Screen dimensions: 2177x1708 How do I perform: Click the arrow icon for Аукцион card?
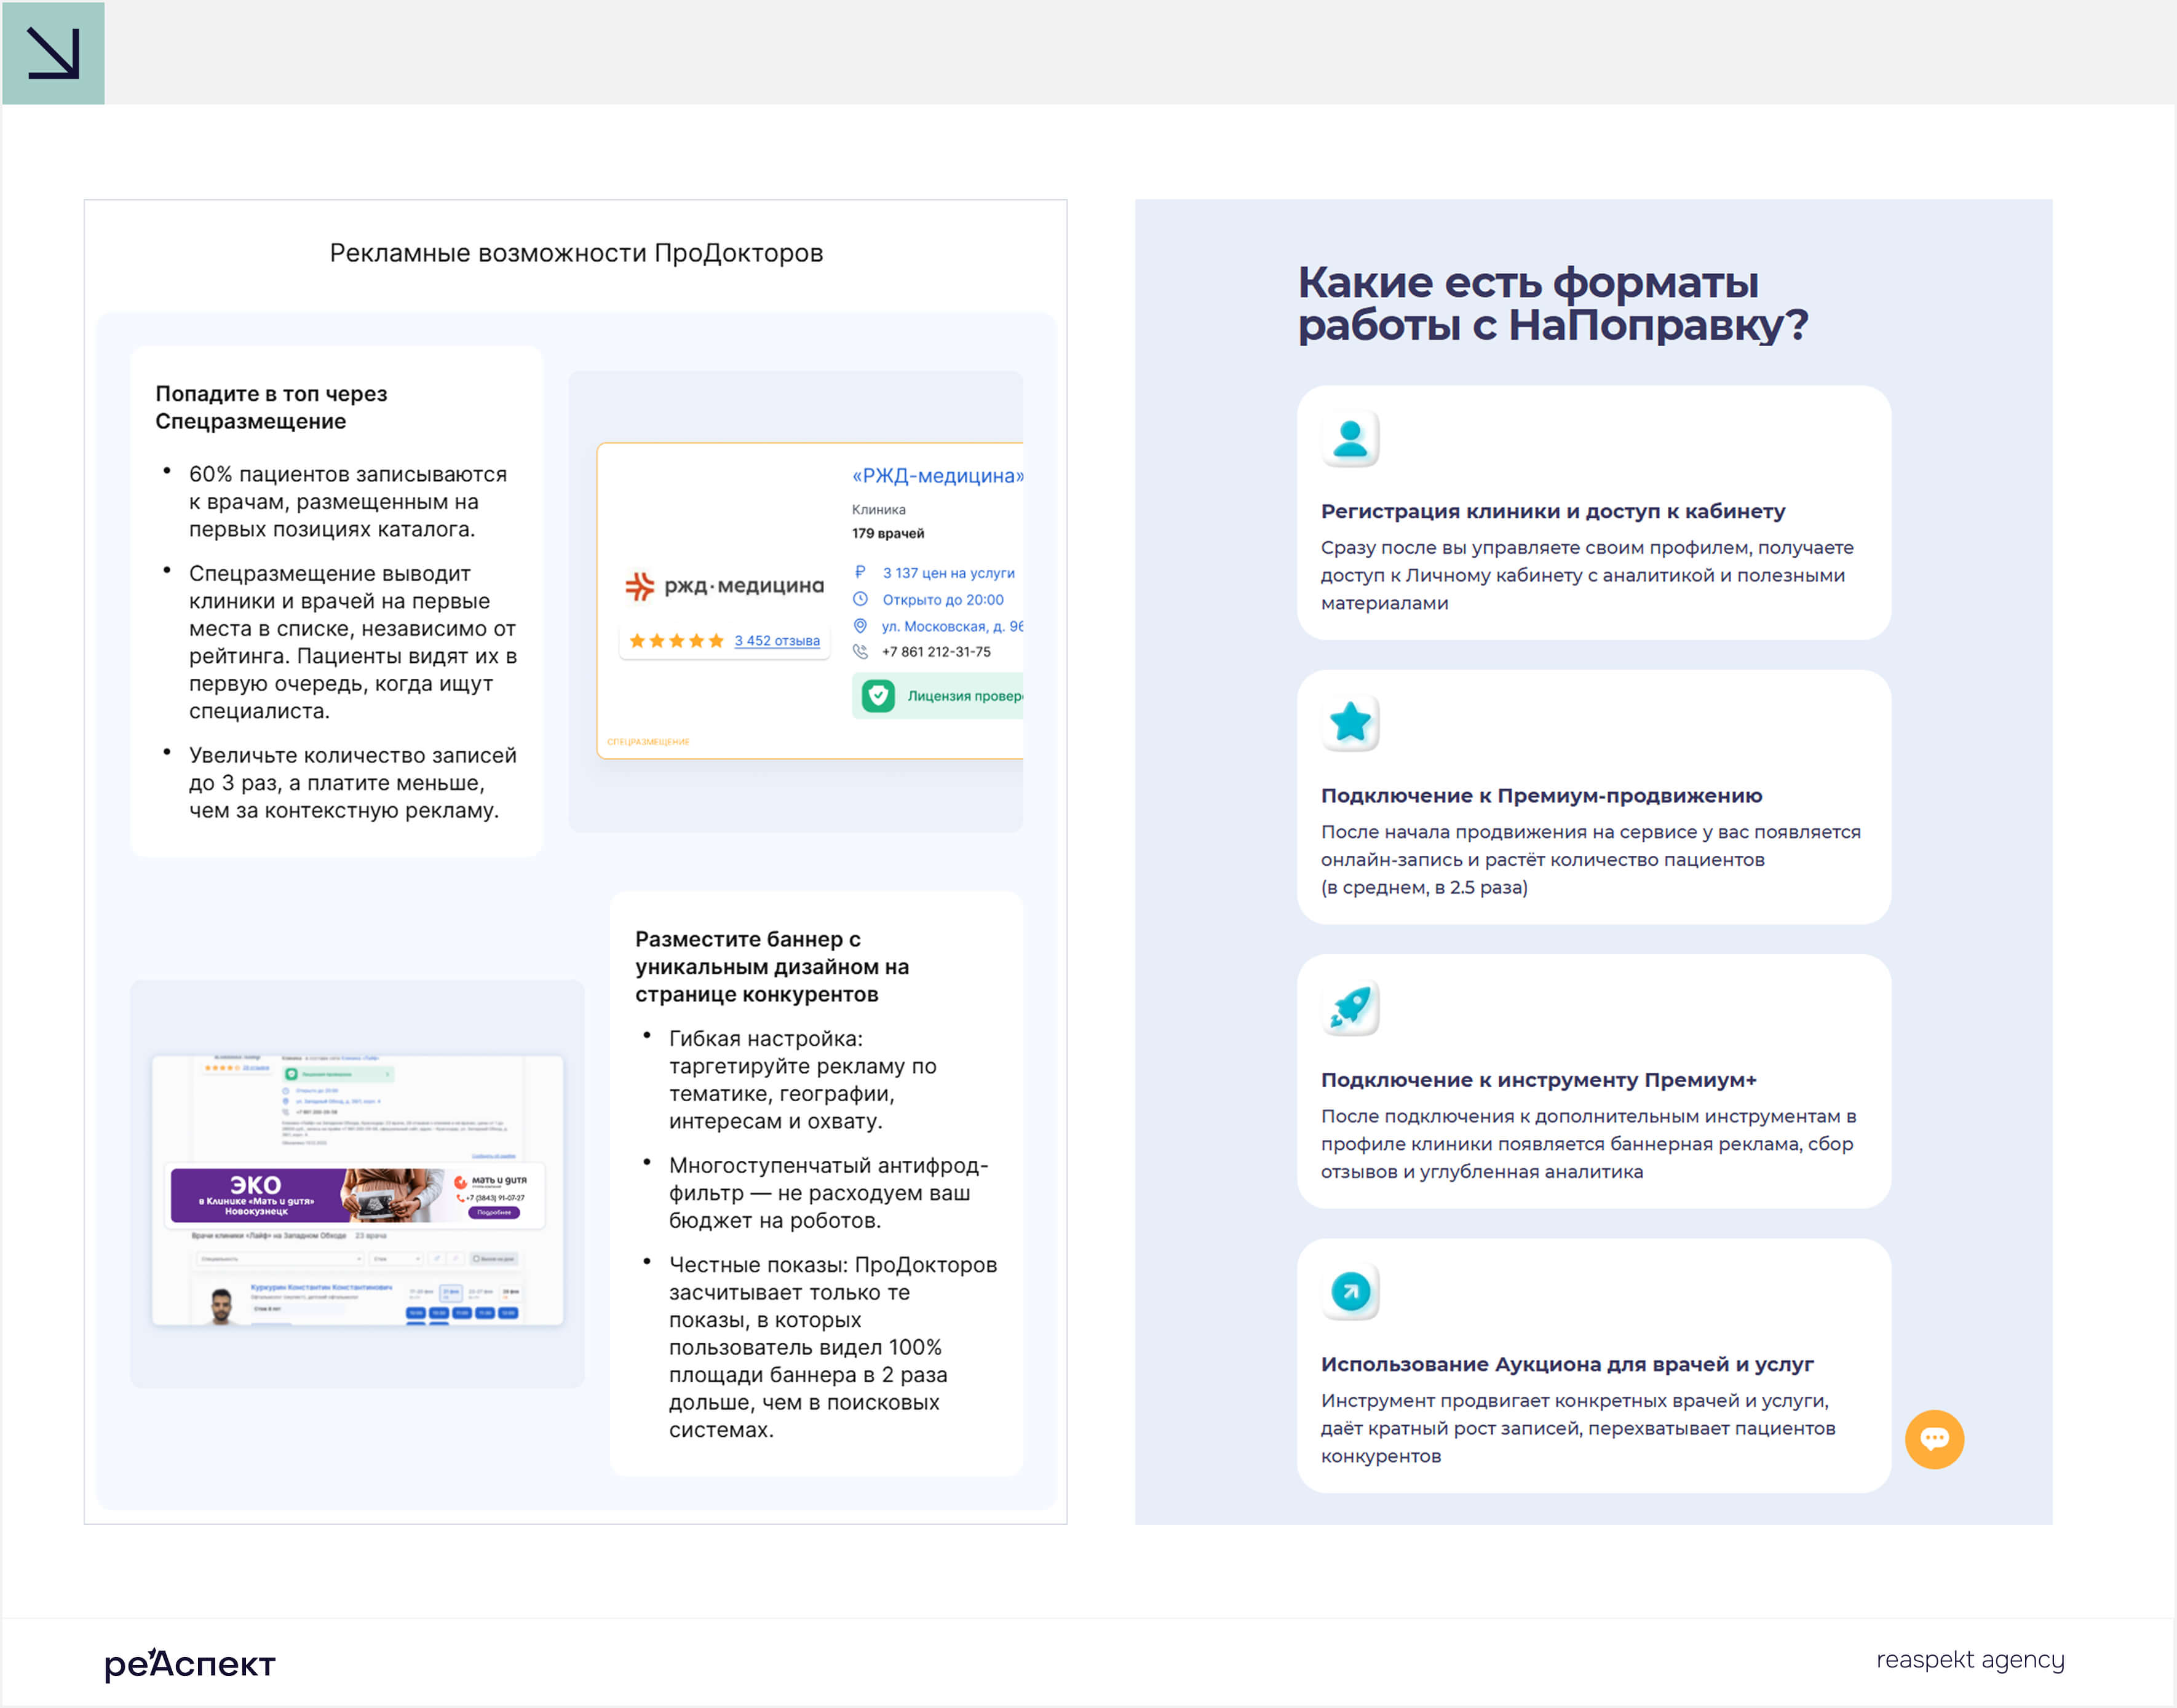coord(1350,1291)
